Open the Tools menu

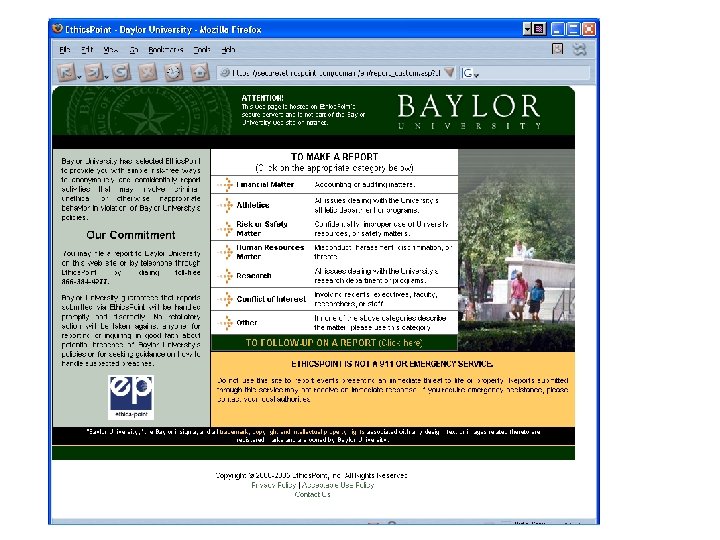(202, 50)
